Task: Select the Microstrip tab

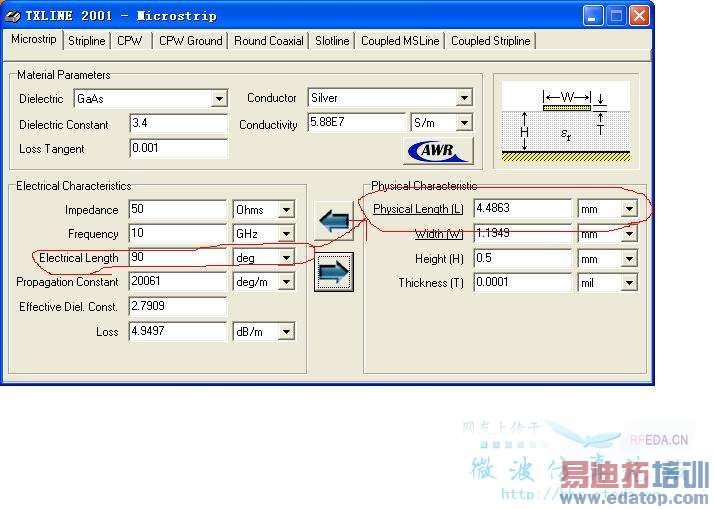Action: click(x=33, y=39)
